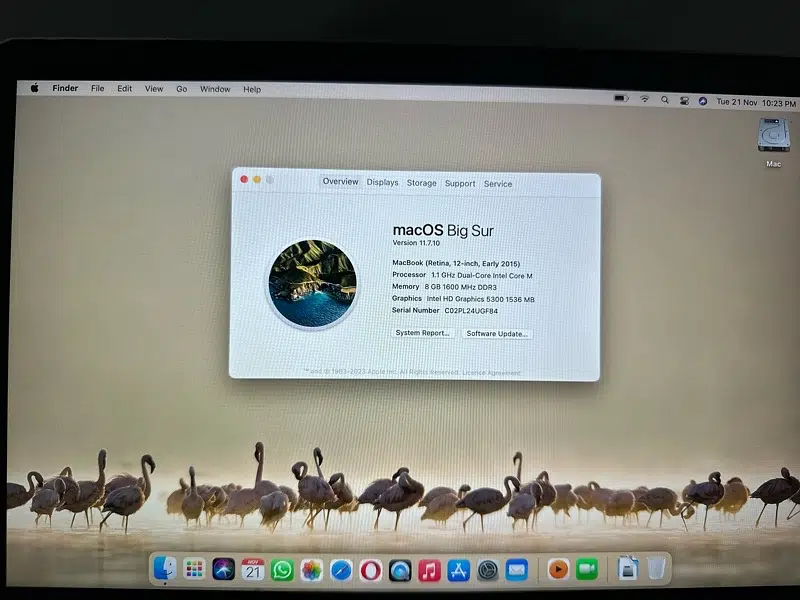This screenshot has width=800, height=600.
Task: Open the Mac hard drive desktop icon
Action: [x=773, y=135]
